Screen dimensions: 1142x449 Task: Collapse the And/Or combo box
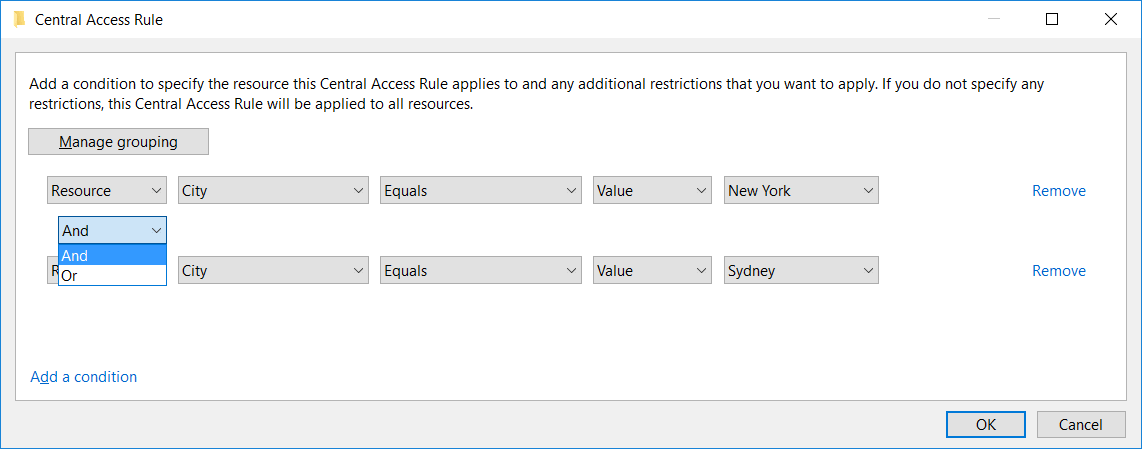(x=112, y=230)
